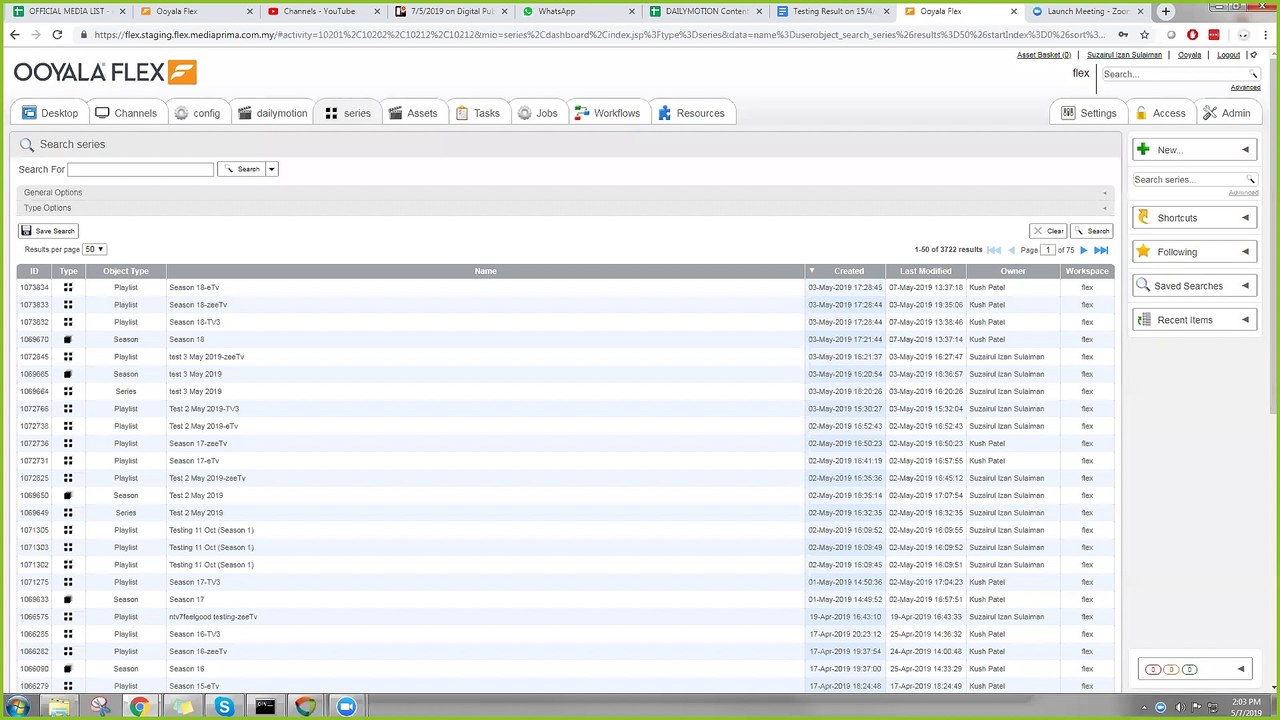Click type icon in row 1073834
Viewport: 1280px width, 720px height.
point(68,287)
